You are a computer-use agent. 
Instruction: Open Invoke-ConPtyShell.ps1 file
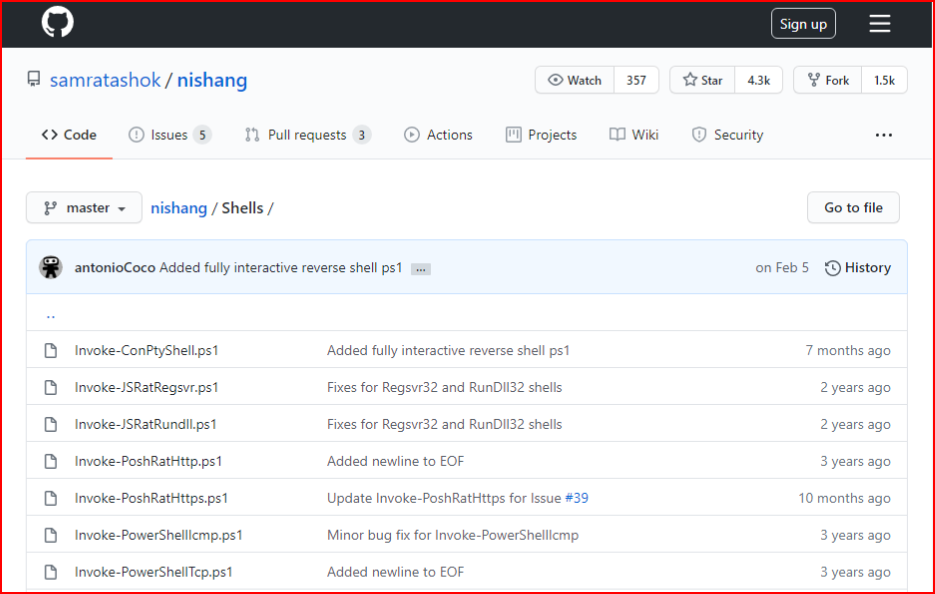pos(146,350)
